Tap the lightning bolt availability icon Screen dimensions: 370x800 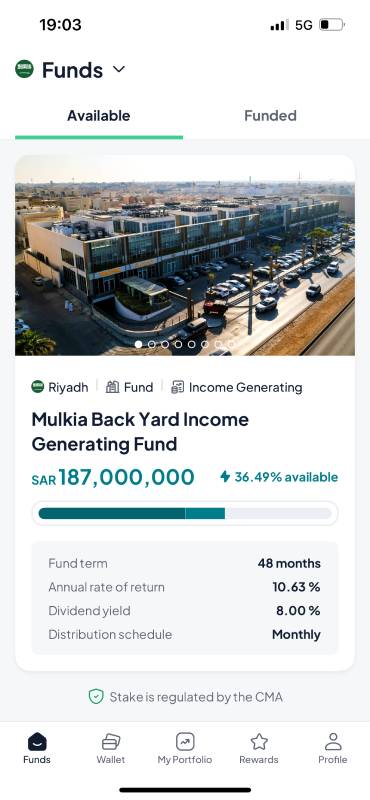[x=225, y=477]
